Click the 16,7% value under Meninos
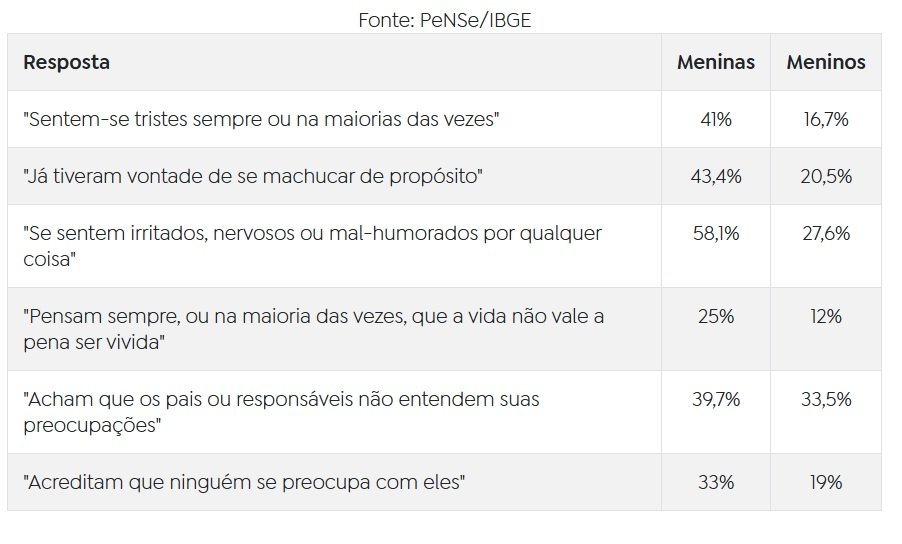Viewport: 902px width, 544px height. (x=826, y=119)
